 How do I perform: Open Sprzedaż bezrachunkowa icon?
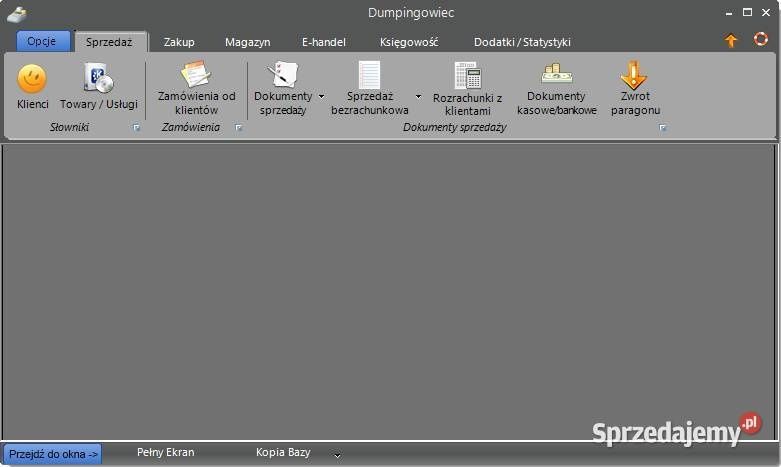pyautogui.click(x=370, y=75)
